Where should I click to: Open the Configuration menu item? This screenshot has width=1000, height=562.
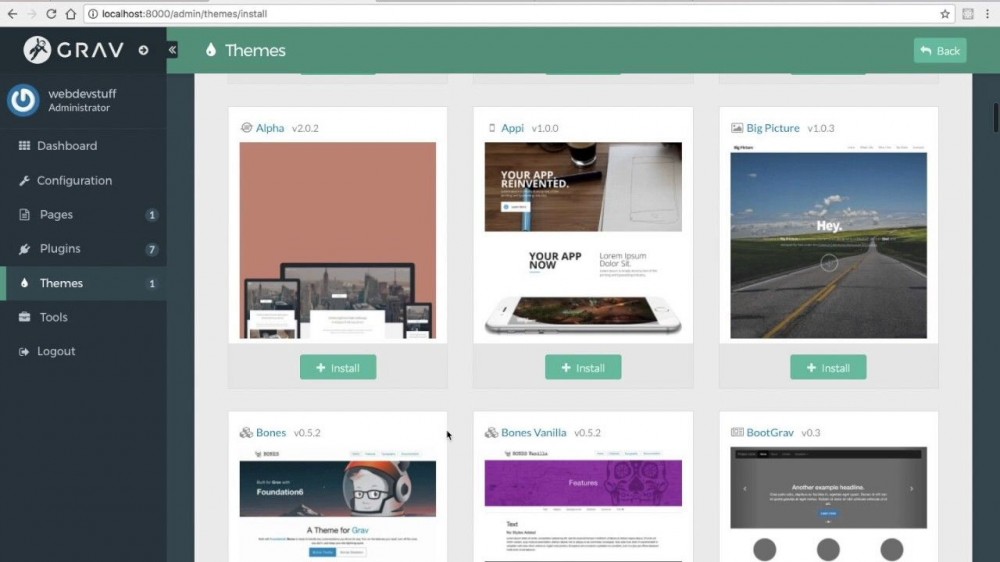[73, 181]
